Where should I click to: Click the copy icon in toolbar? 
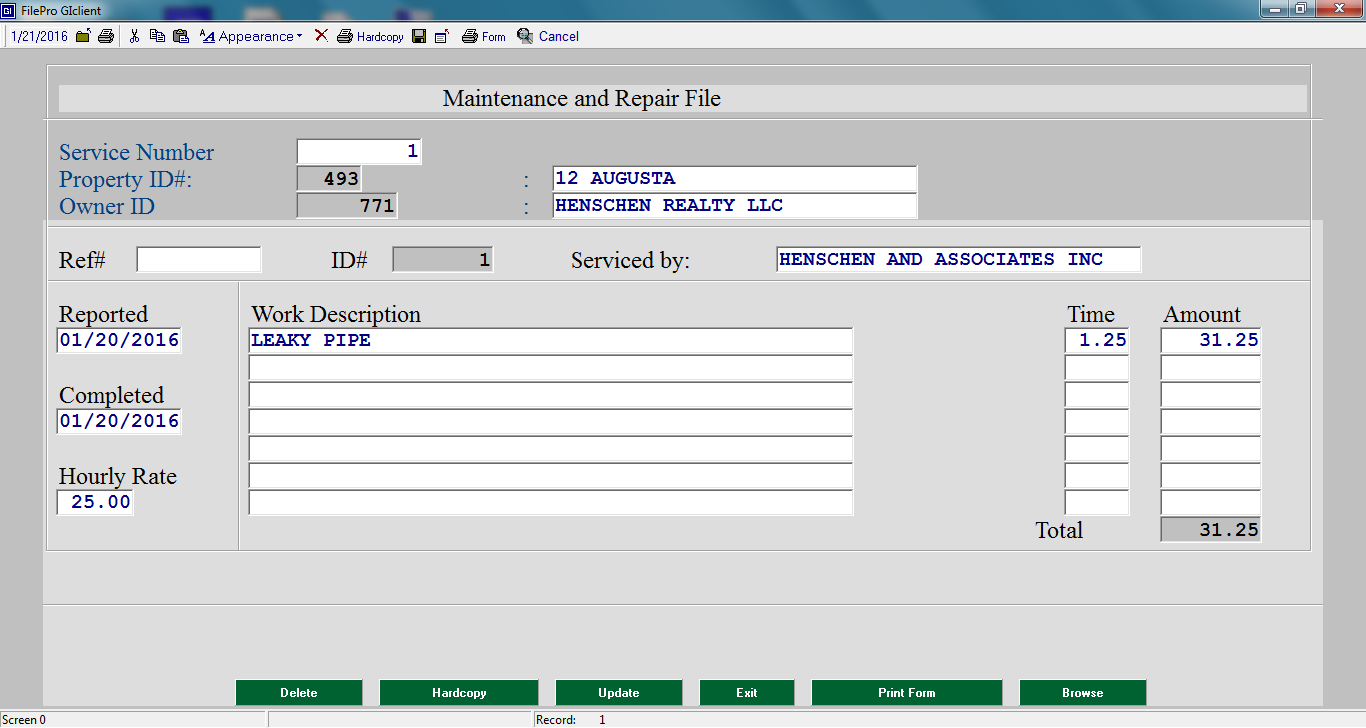tap(157, 36)
